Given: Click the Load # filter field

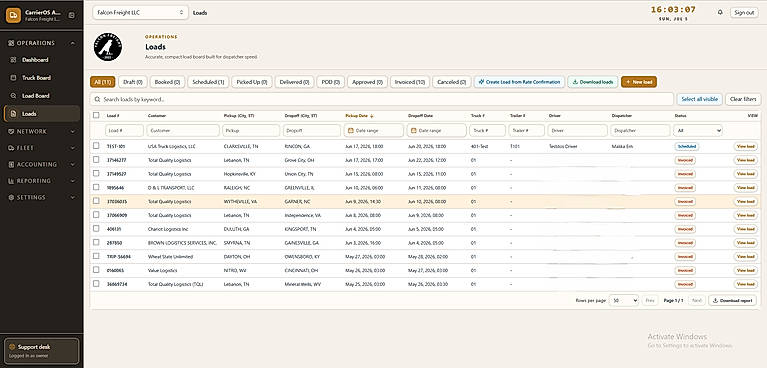Looking at the screenshot, I should pyautogui.click(x=124, y=131).
